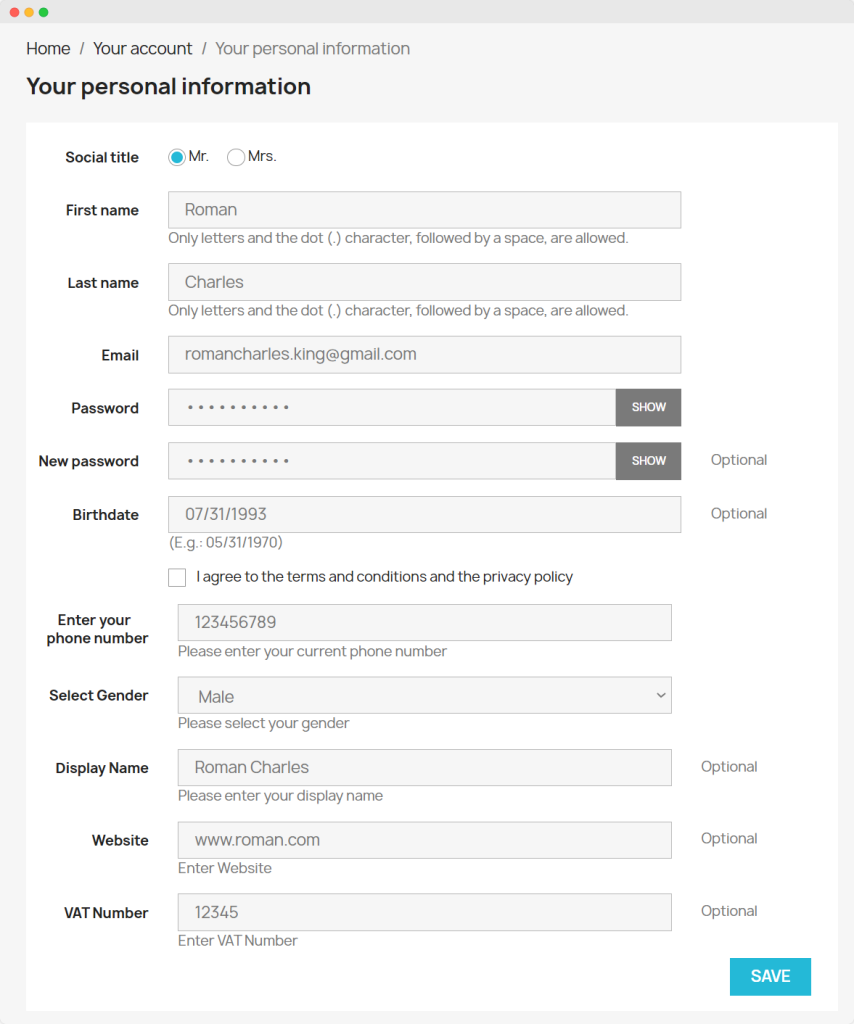Go to the Home breadcrumb link
Image resolution: width=854 pixels, height=1024 pixels.
(x=48, y=49)
